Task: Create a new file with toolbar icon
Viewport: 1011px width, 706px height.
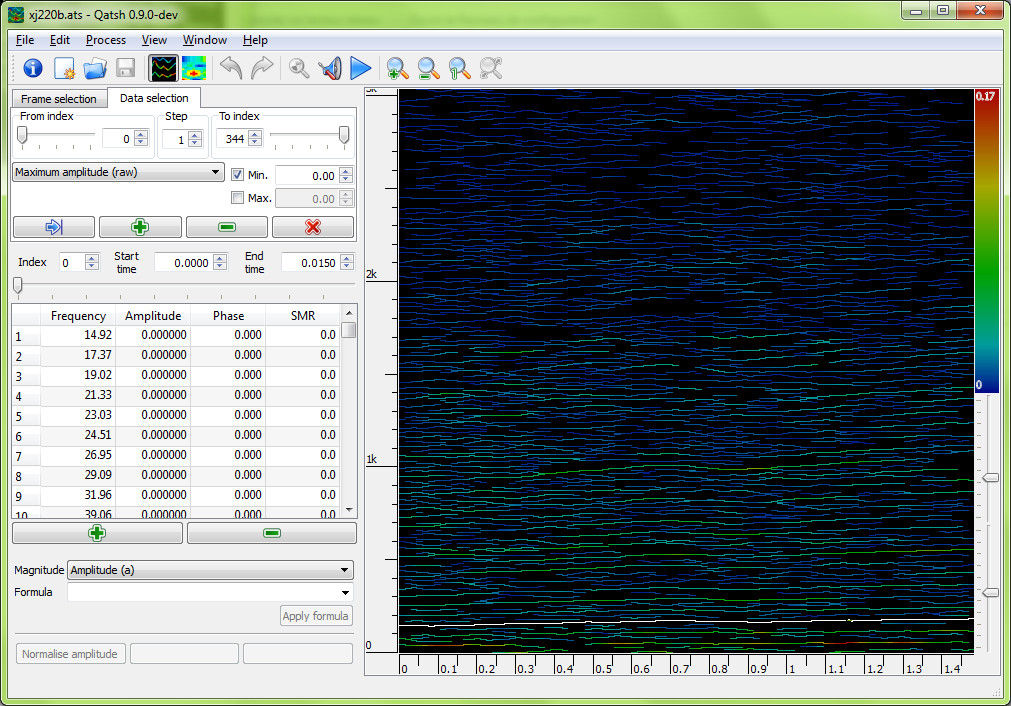Action: pyautogui.click(x=64, y=68)
